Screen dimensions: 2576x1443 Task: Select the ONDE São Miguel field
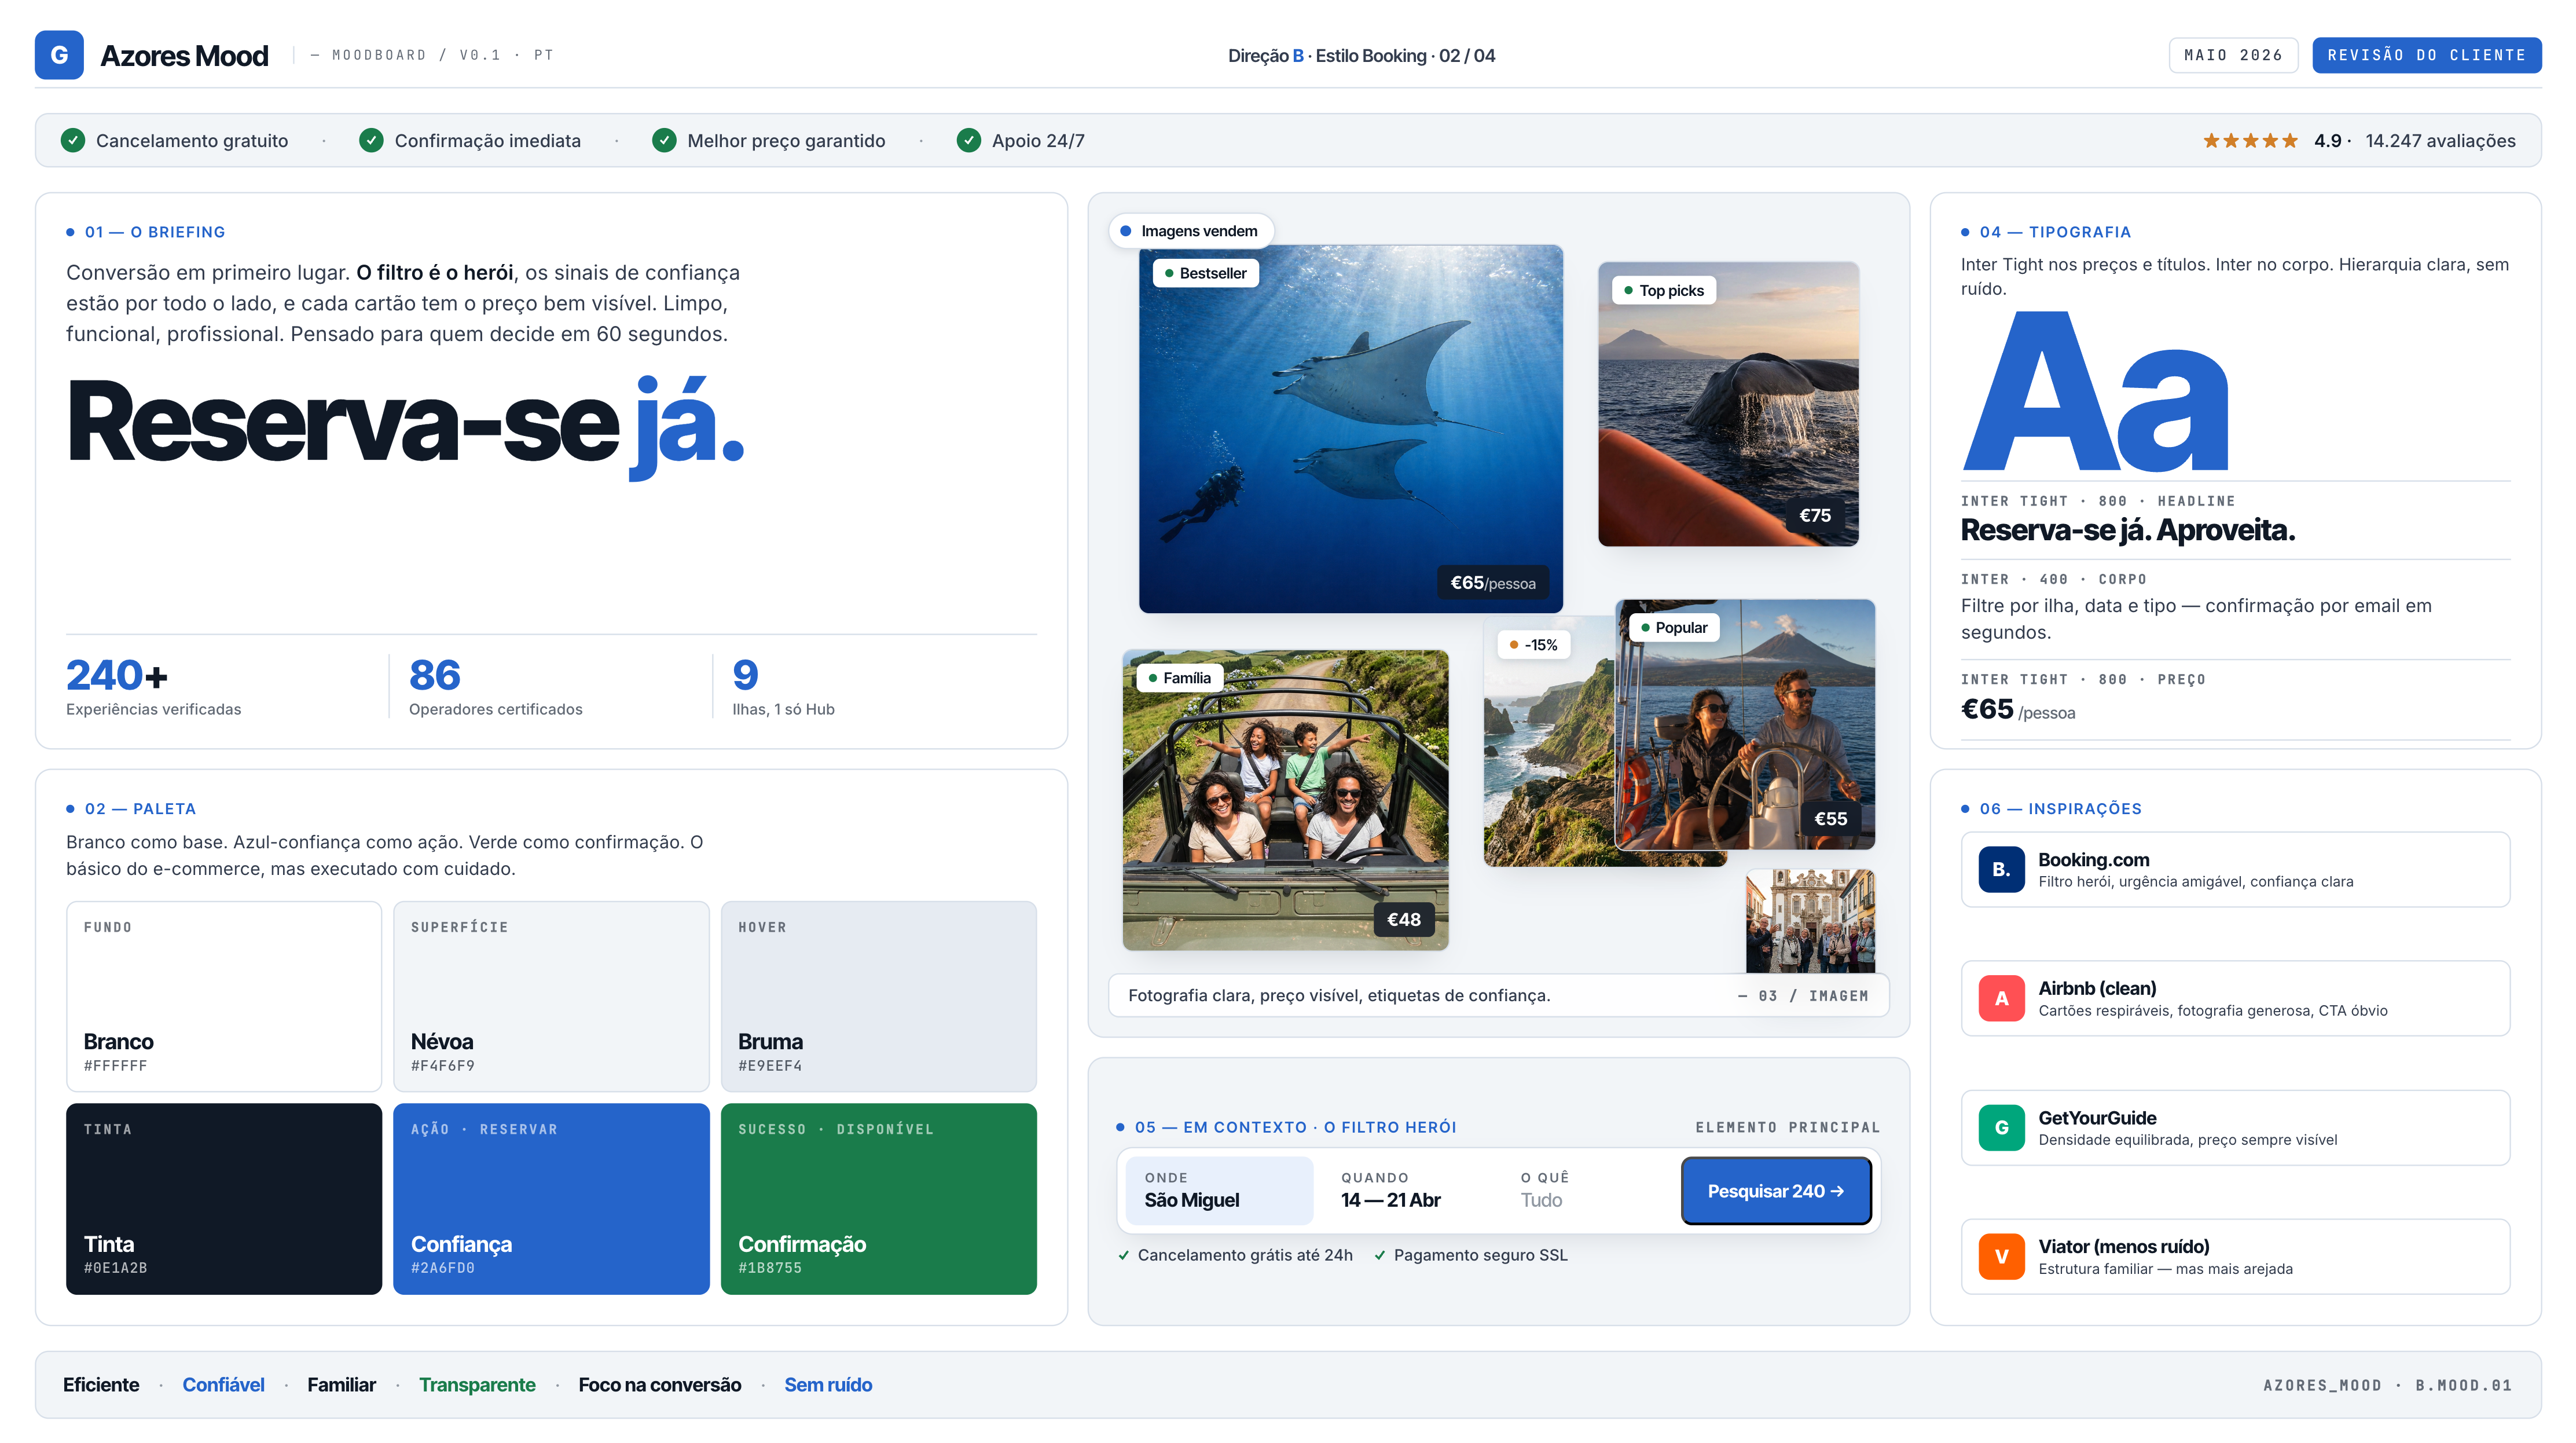tap(1219, 1191)
